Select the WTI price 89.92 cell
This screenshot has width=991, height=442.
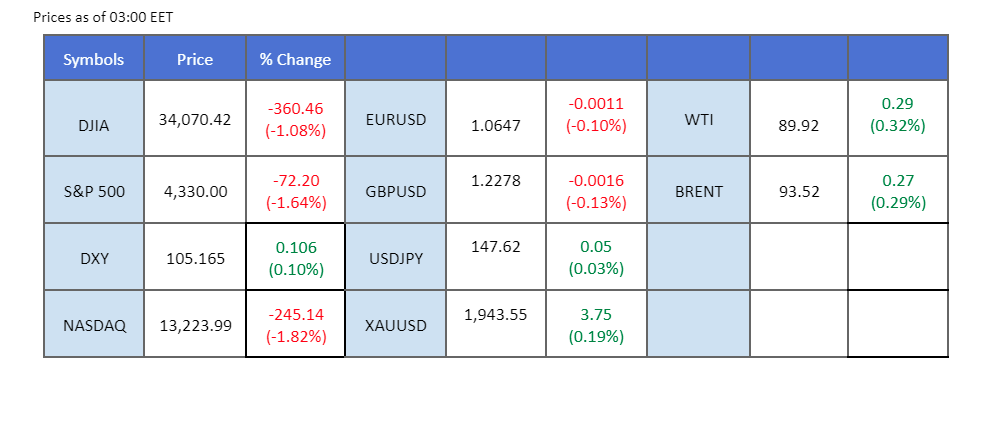point(798,127)
